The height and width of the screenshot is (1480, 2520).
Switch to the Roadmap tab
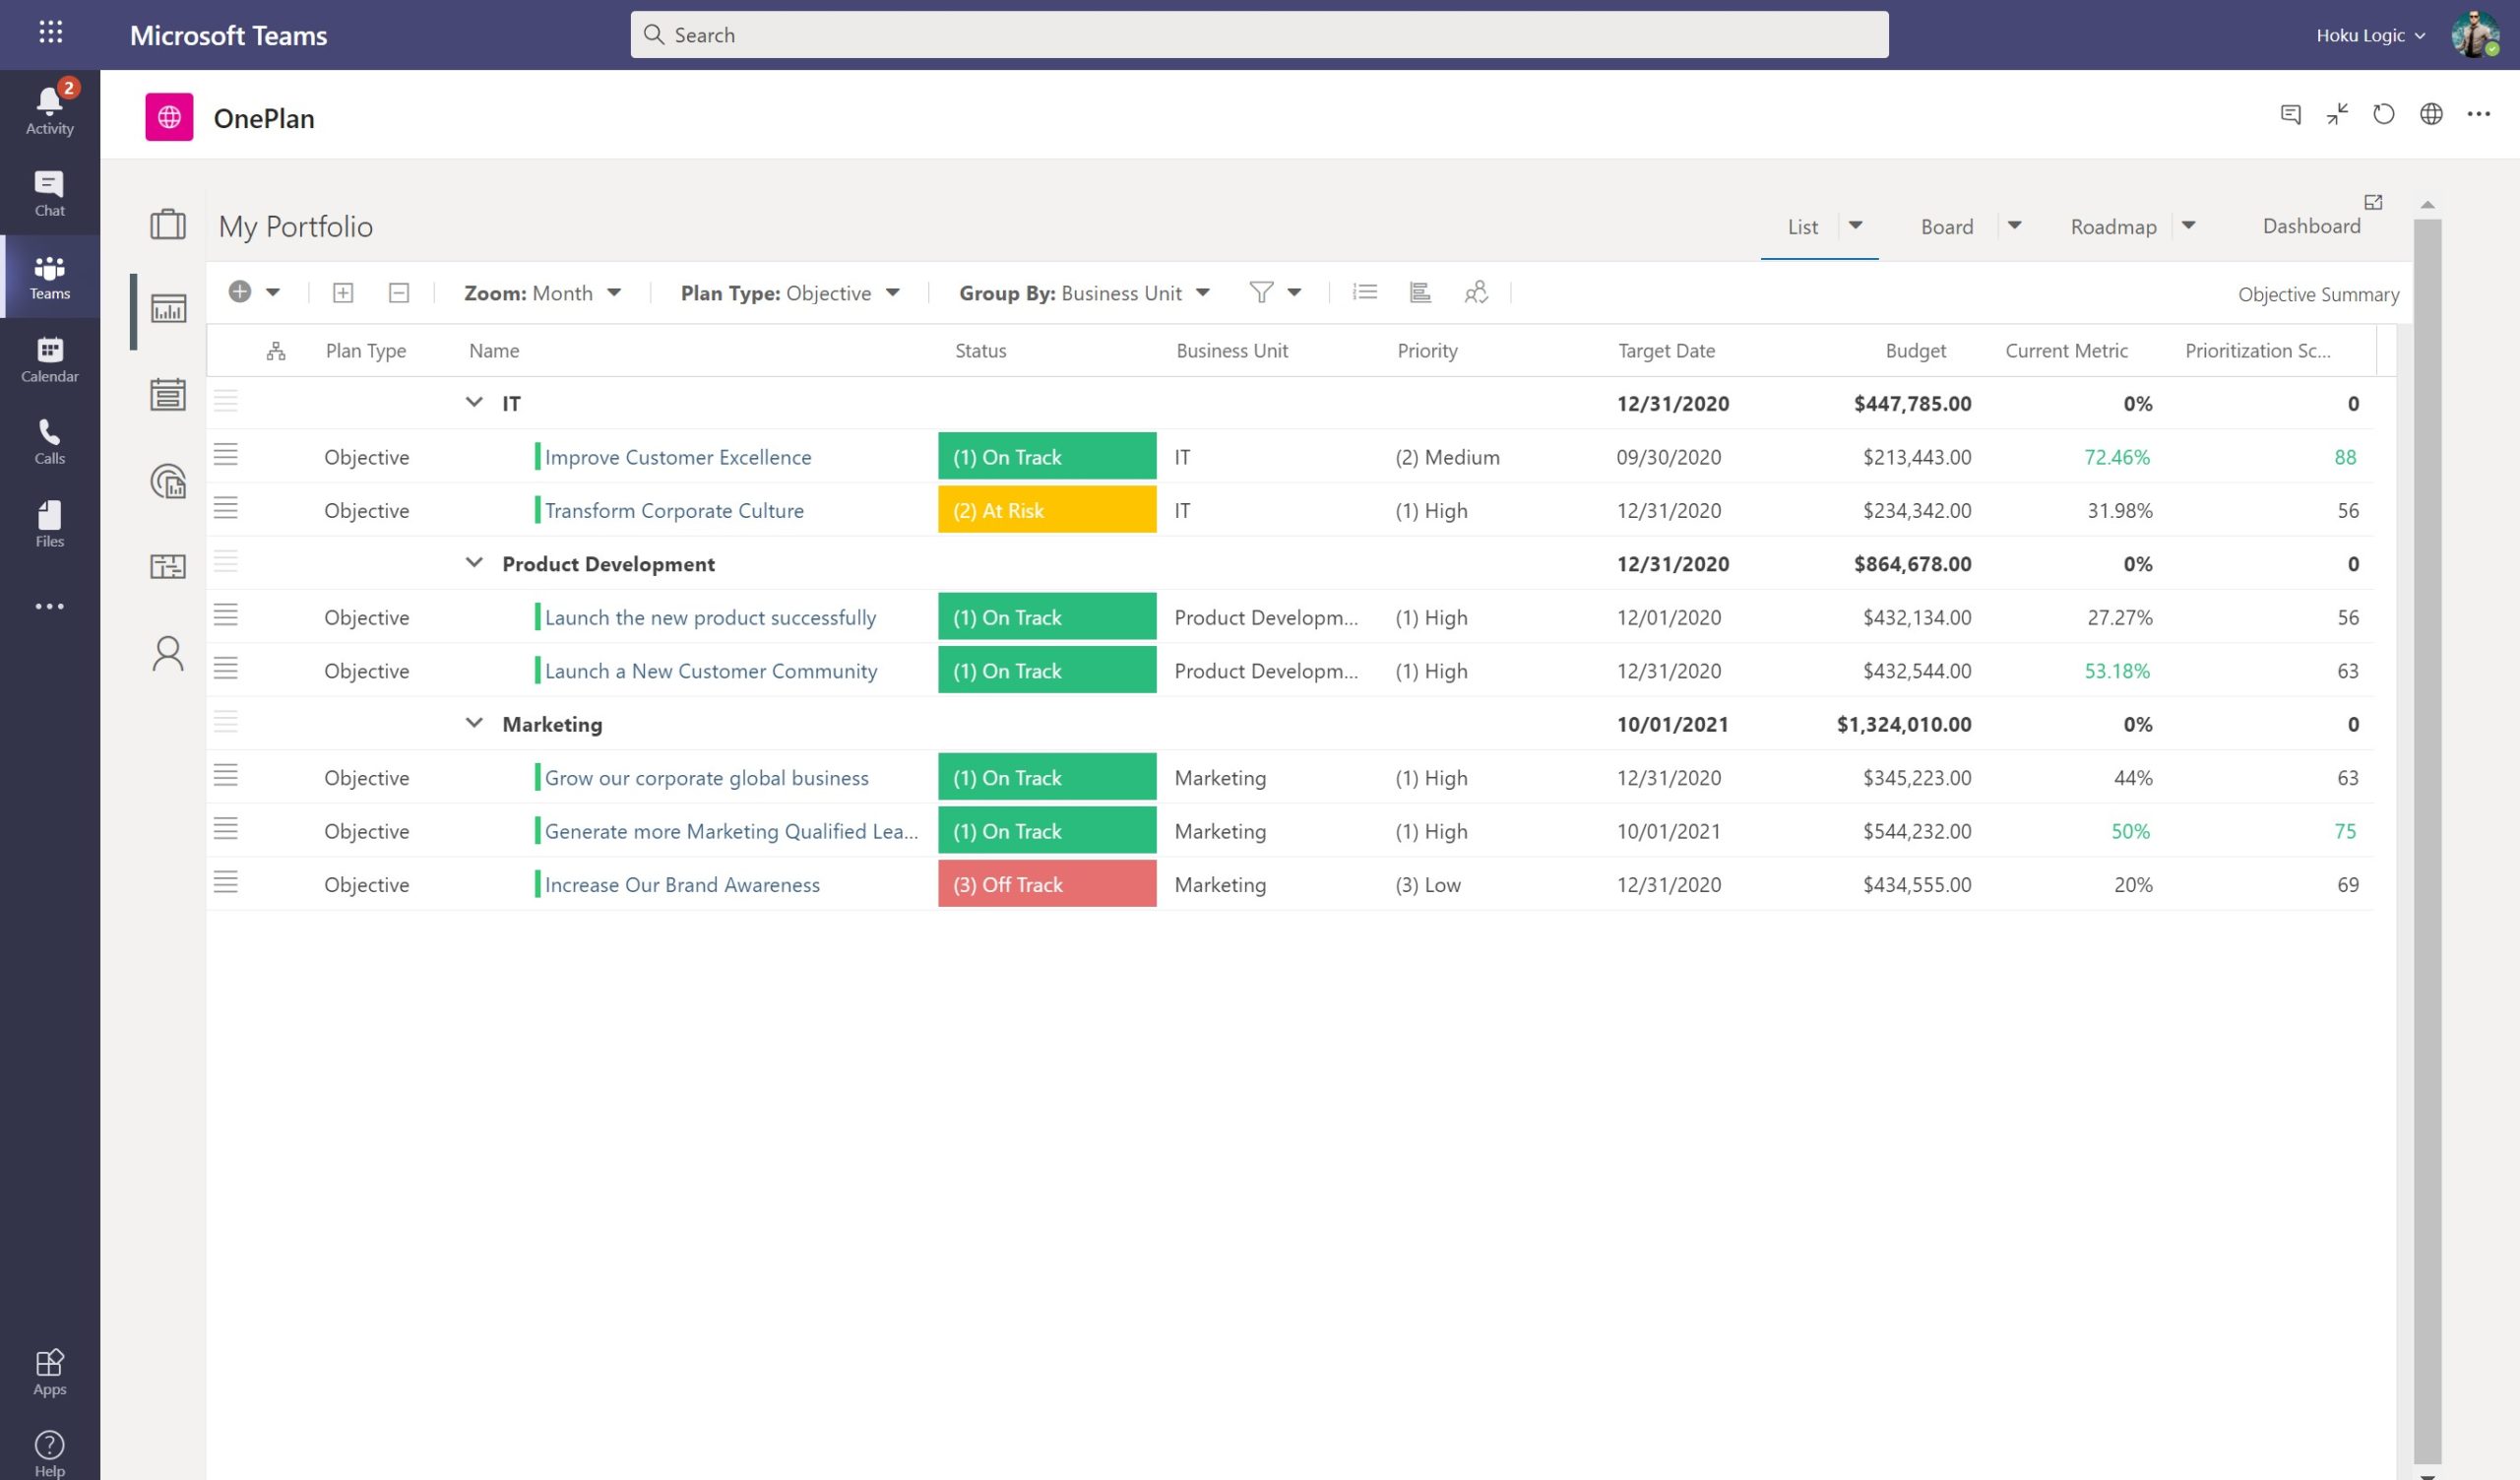(2113, 227)
